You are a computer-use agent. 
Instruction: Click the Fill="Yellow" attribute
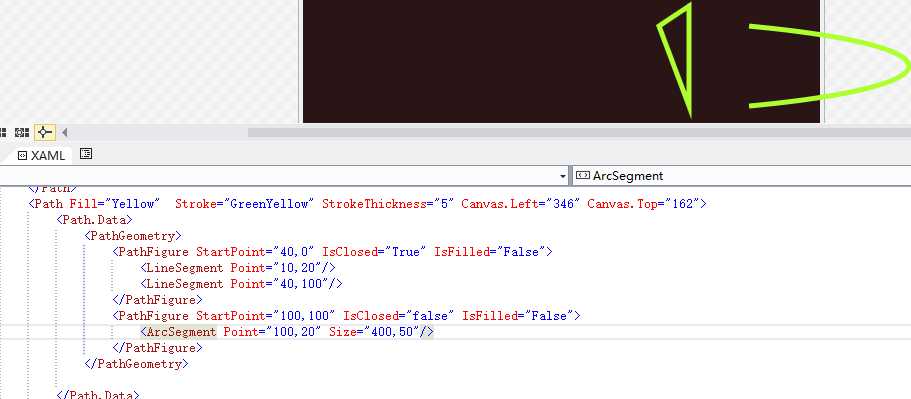114,204
